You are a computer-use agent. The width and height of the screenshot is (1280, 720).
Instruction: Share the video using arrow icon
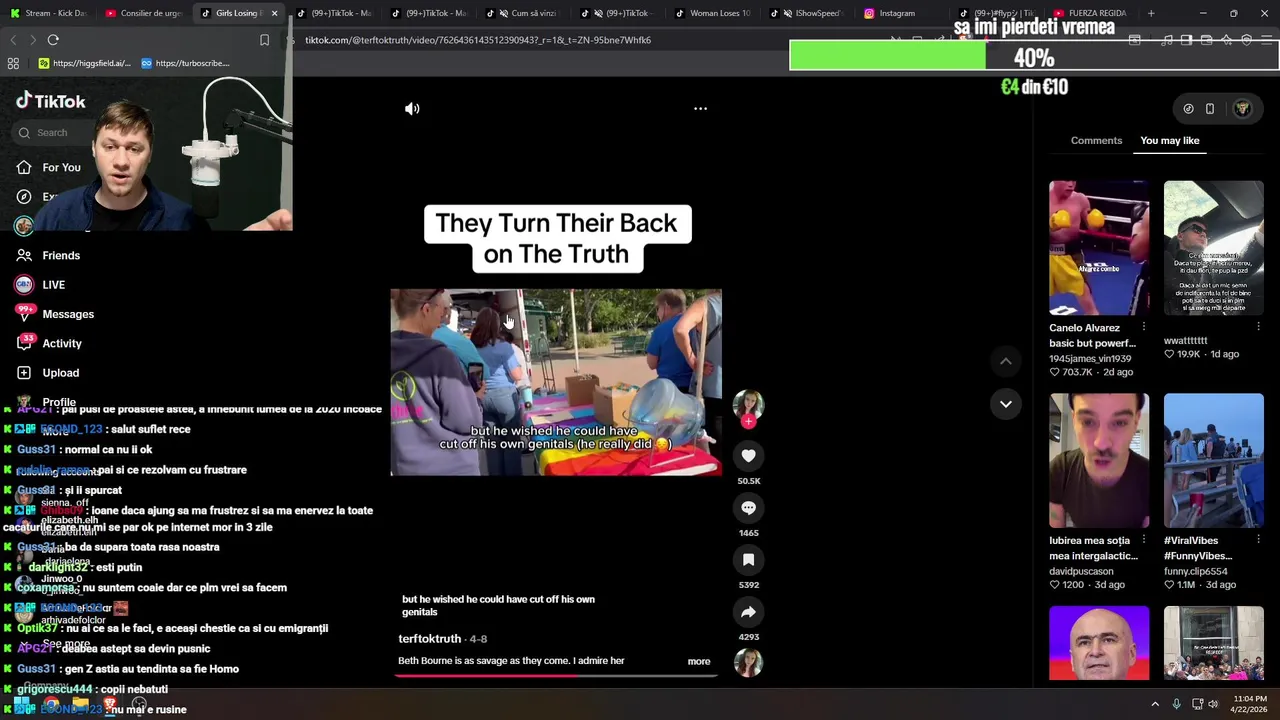pyautogui.click(x=748, y=612)
